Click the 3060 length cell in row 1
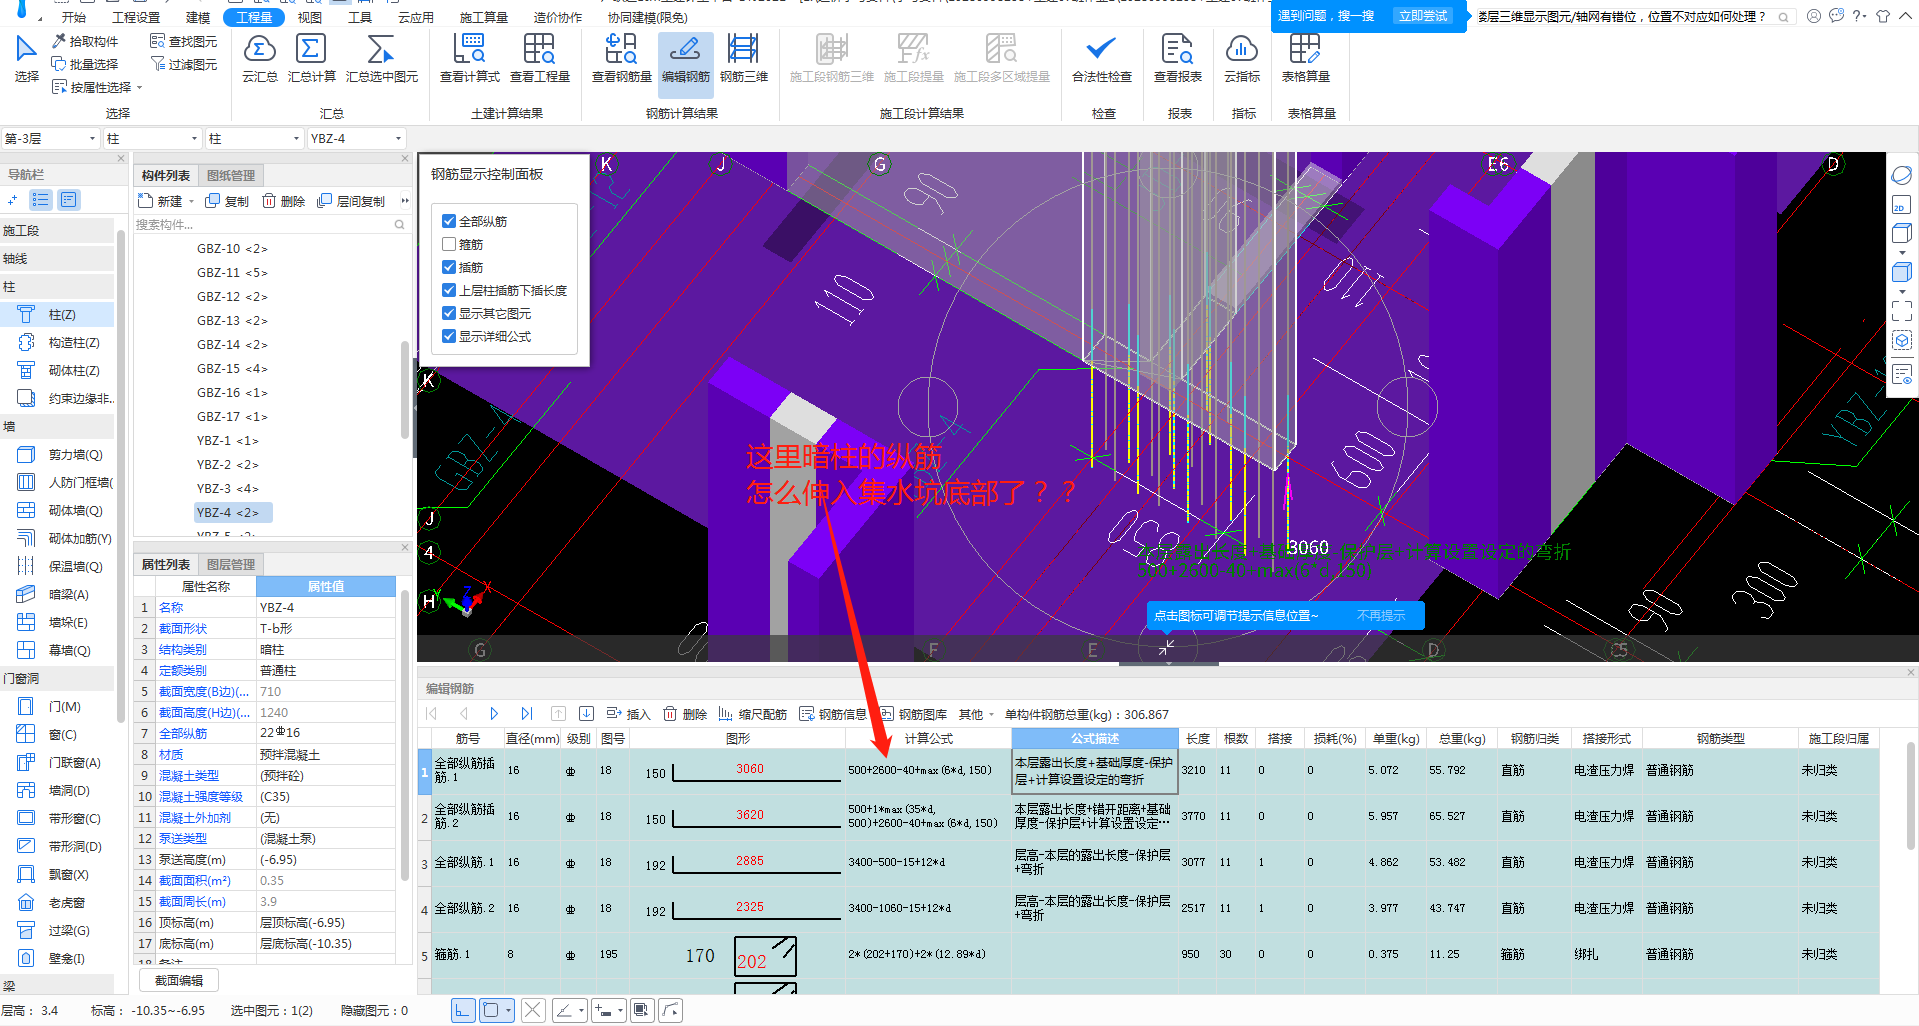Screen dimensions: 1919x1026 pos(749,769)
